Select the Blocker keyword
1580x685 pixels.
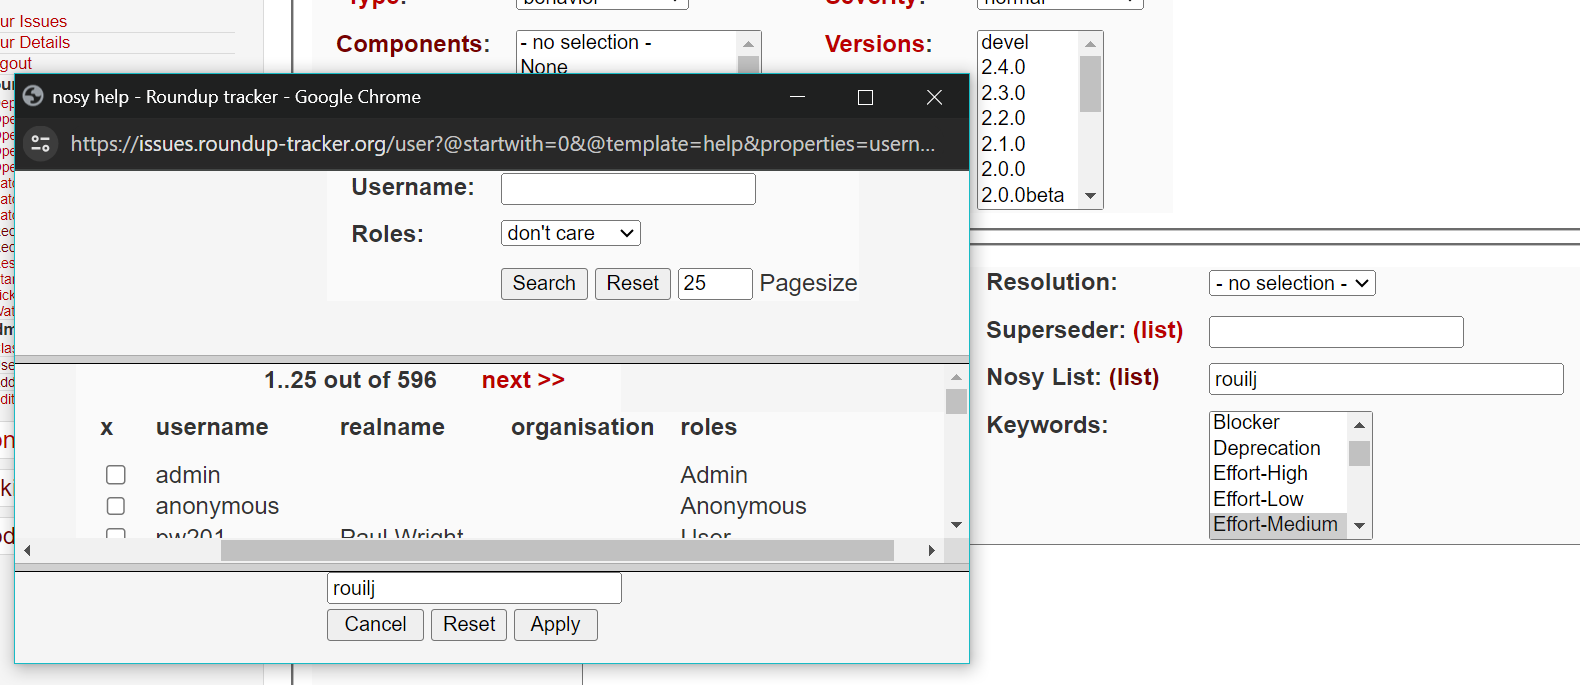pos(1279,422)
